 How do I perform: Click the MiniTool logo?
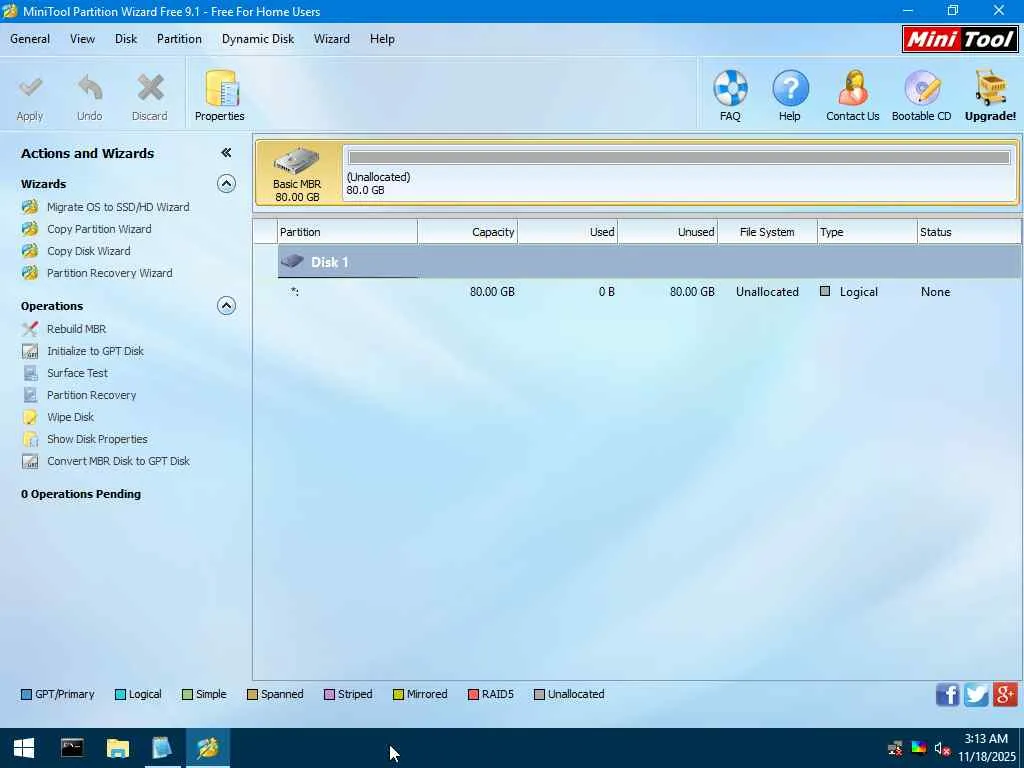click(x=960, y=39)
